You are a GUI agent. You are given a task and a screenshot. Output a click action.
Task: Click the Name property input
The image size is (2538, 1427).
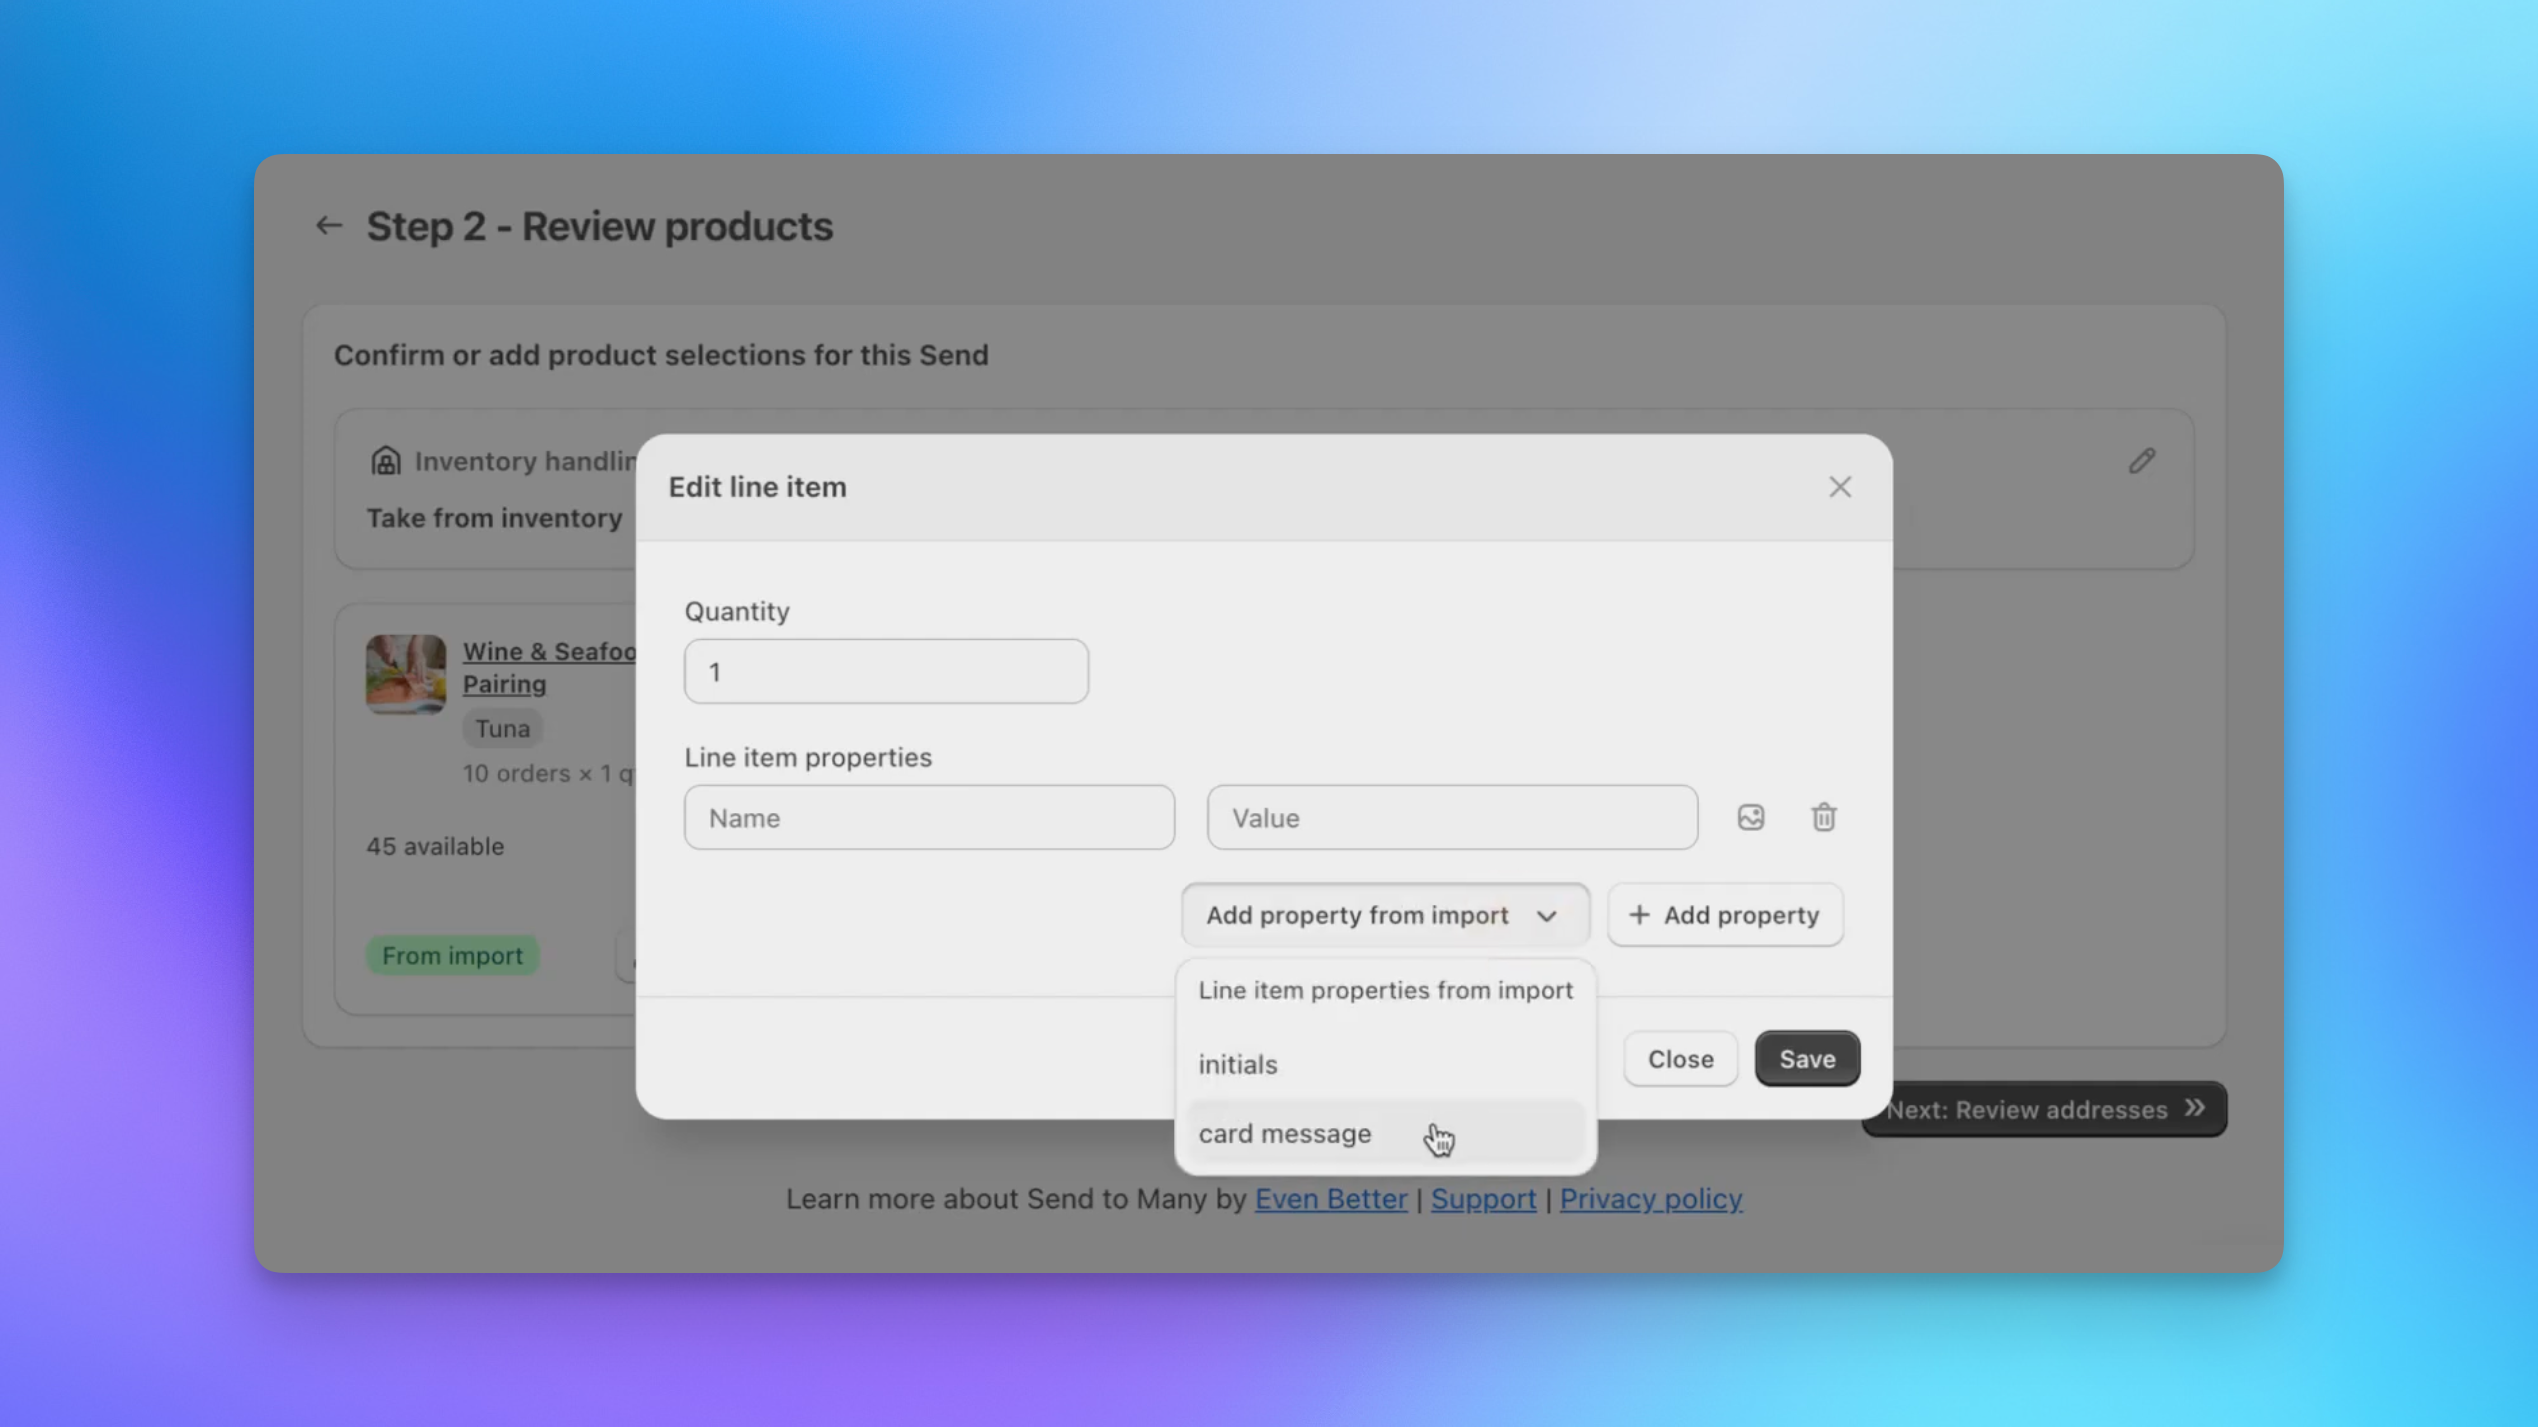click(929, 817)
